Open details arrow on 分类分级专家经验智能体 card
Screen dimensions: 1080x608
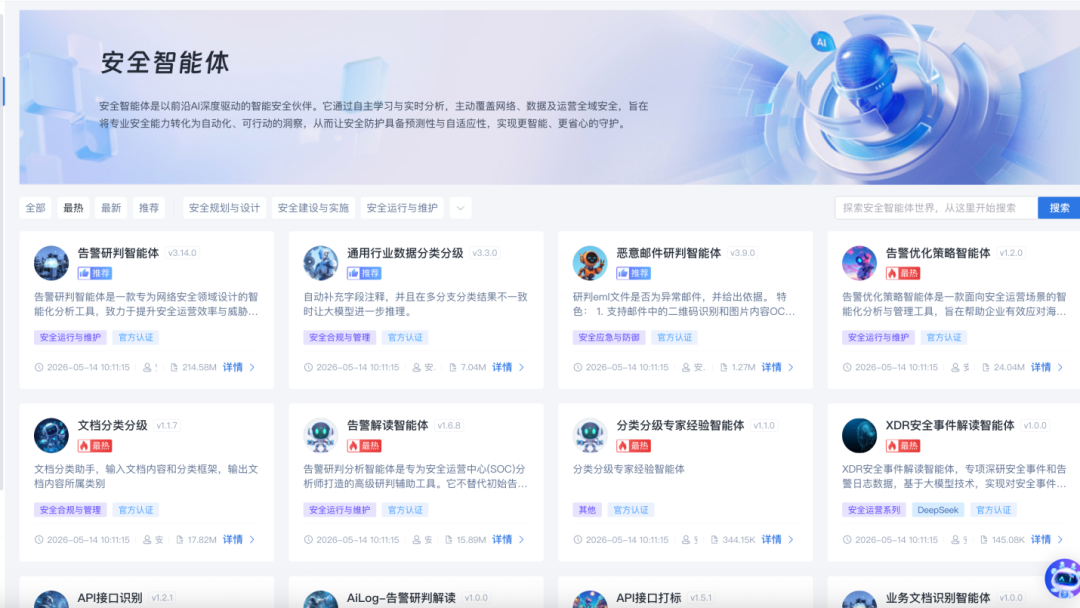[791, 540]
